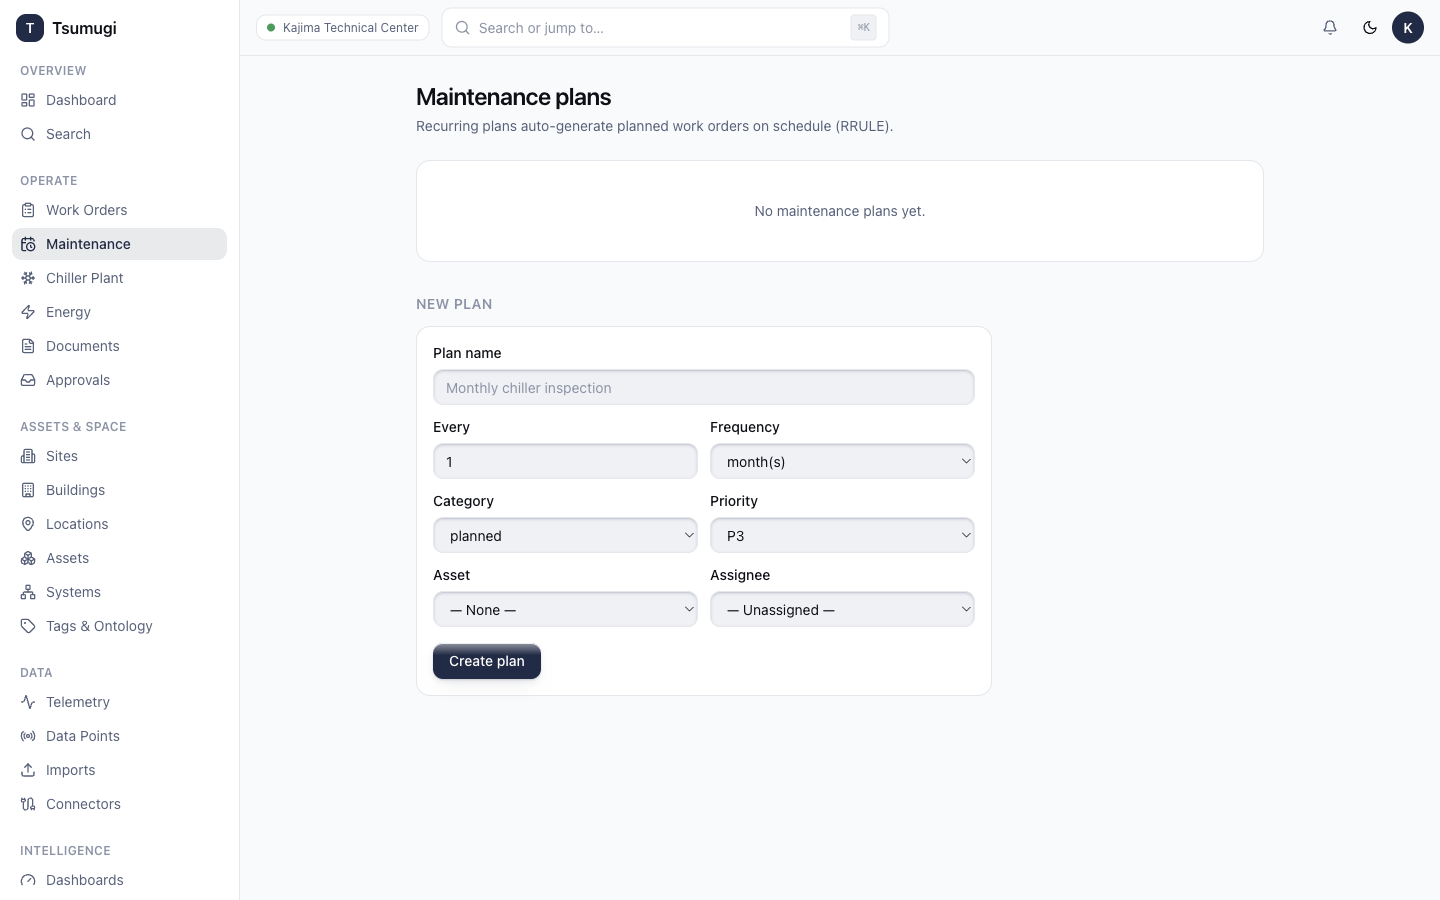Click the Create plan button
The width and height of the screenshot is (1440, 900).
(x=487, y=661)
